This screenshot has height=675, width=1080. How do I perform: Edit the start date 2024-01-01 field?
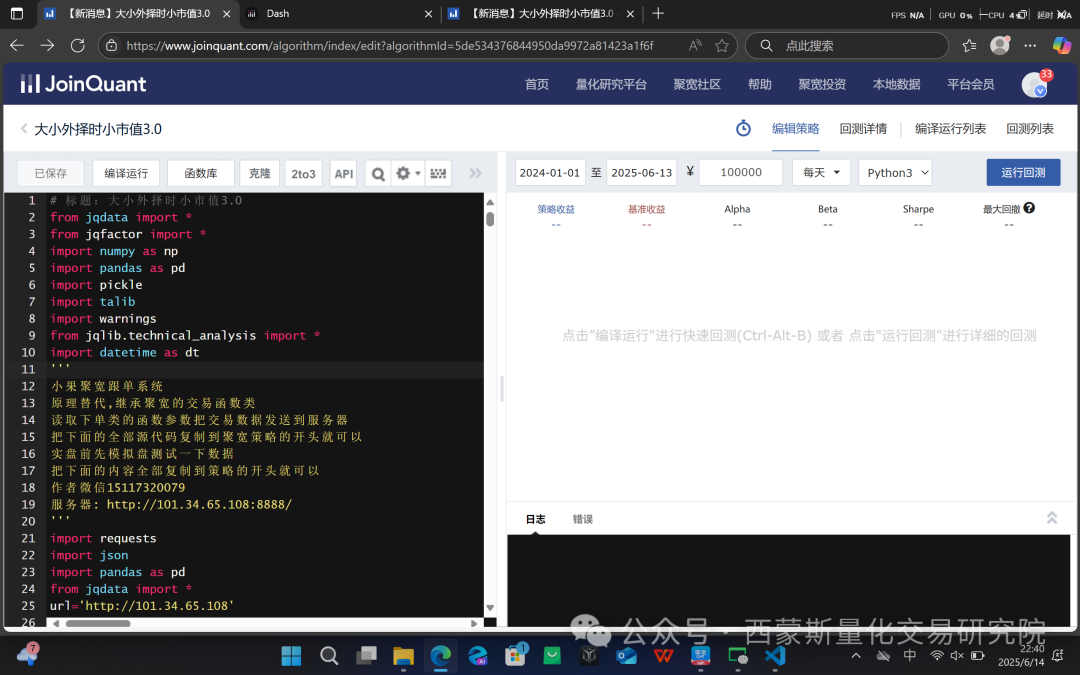(550, 172)
